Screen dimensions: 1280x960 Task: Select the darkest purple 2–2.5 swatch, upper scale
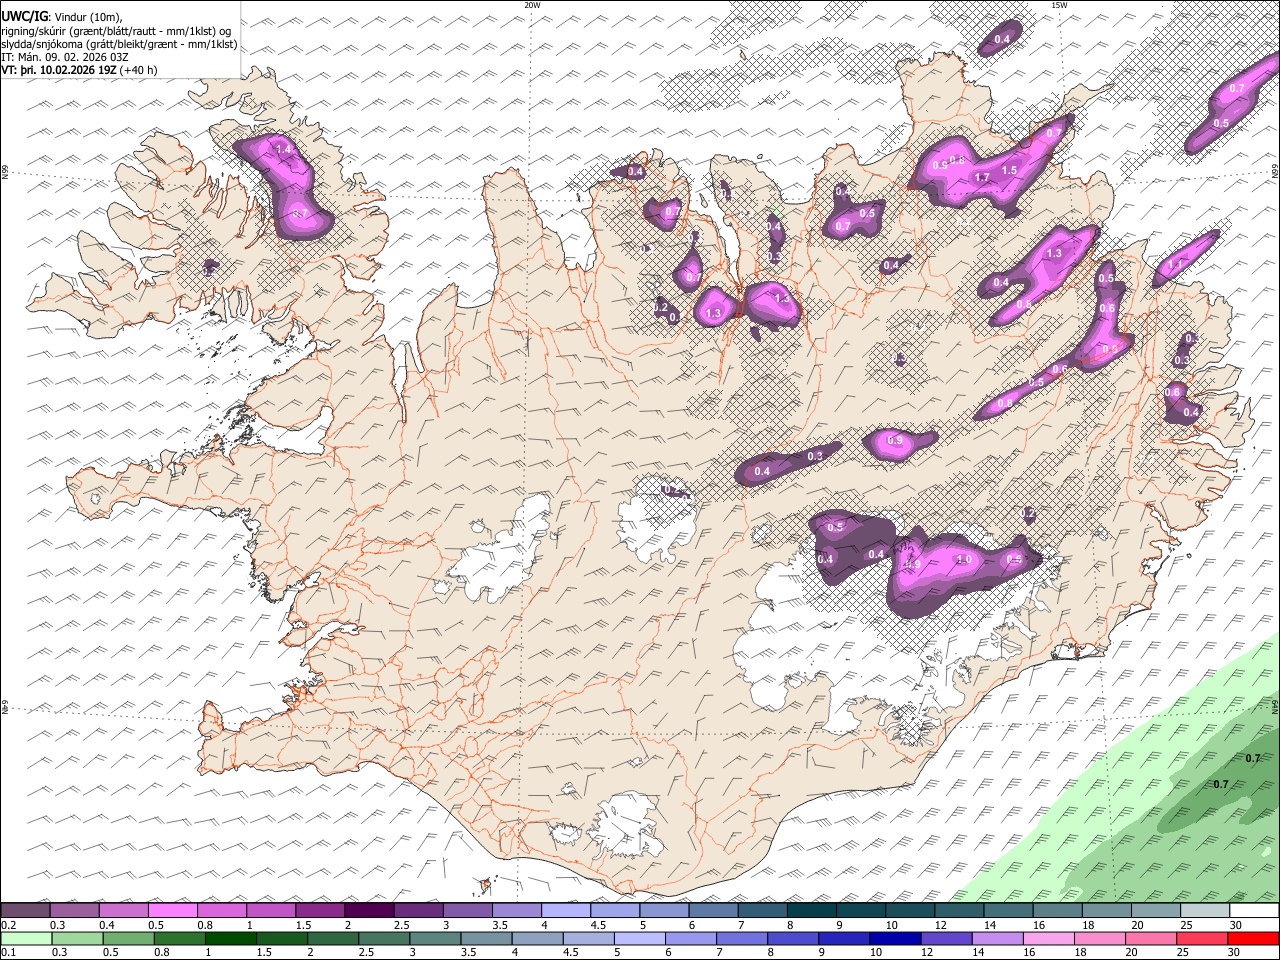369,911
